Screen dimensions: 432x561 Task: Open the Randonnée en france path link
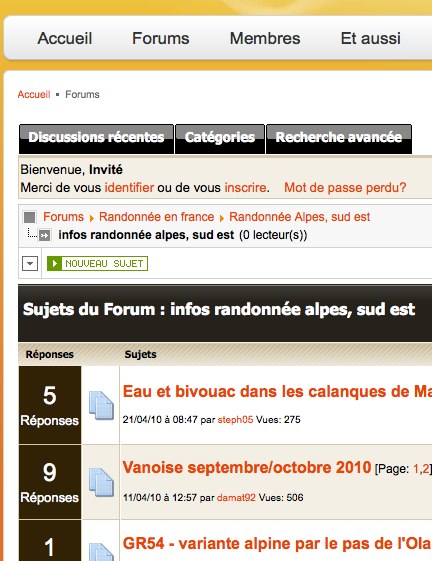tap(156, 217)
